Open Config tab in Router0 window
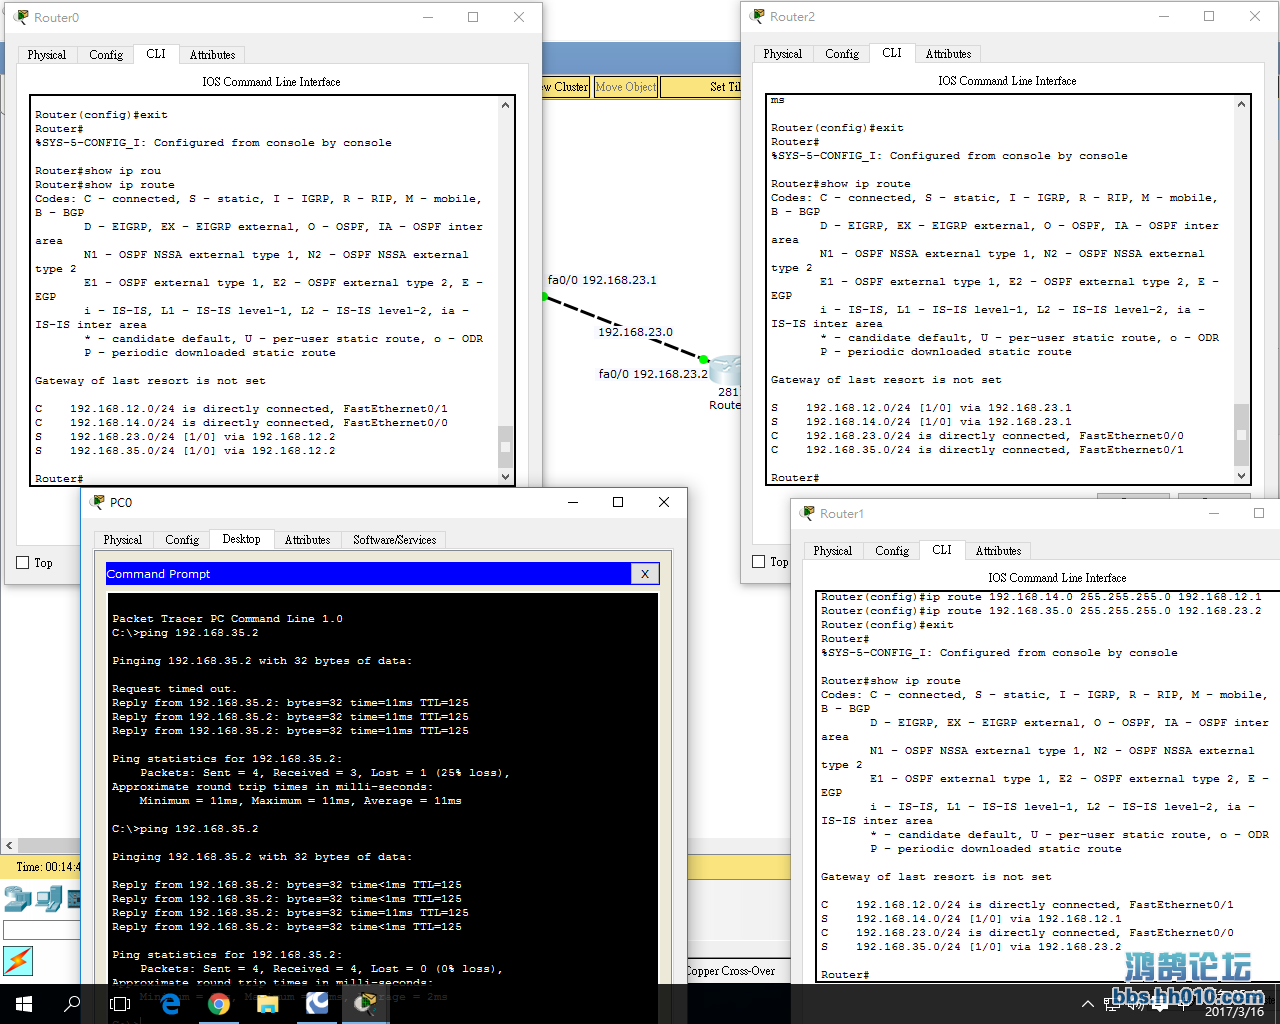Viewport: 1280px width, 1024px height. pyautogui.click(x=106, y=55)
